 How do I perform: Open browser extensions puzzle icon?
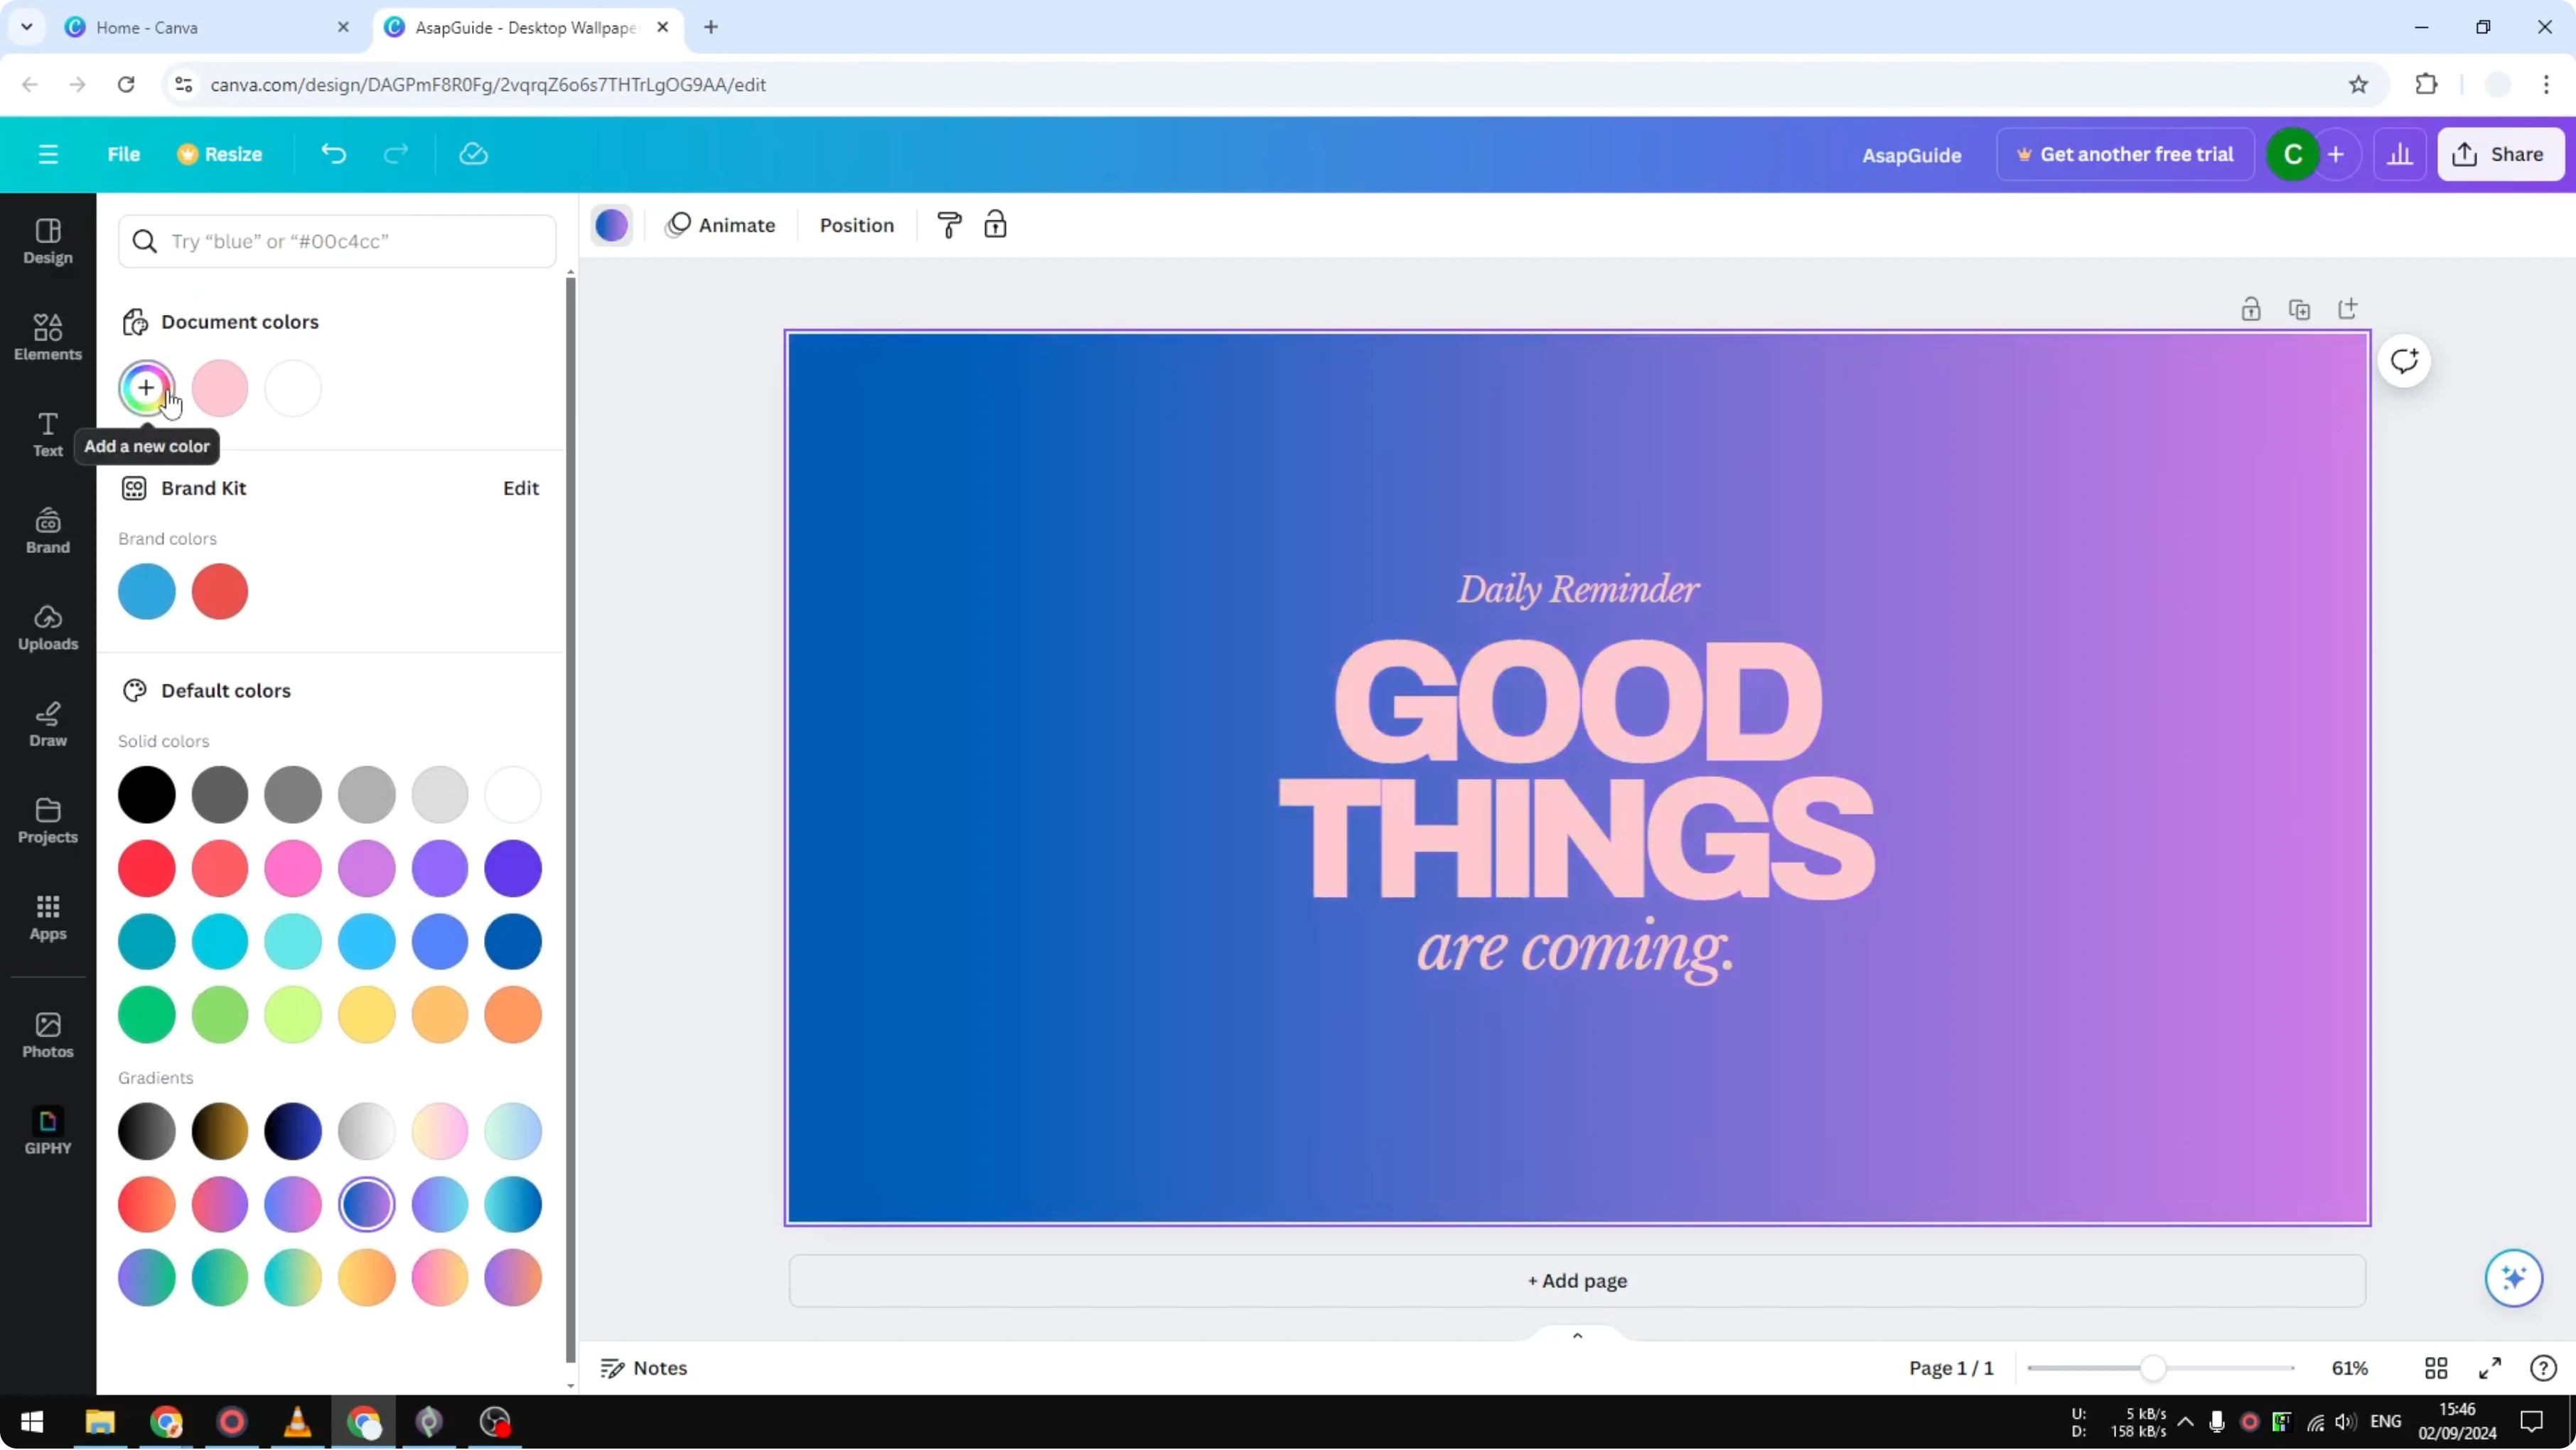coord(2426,85)
